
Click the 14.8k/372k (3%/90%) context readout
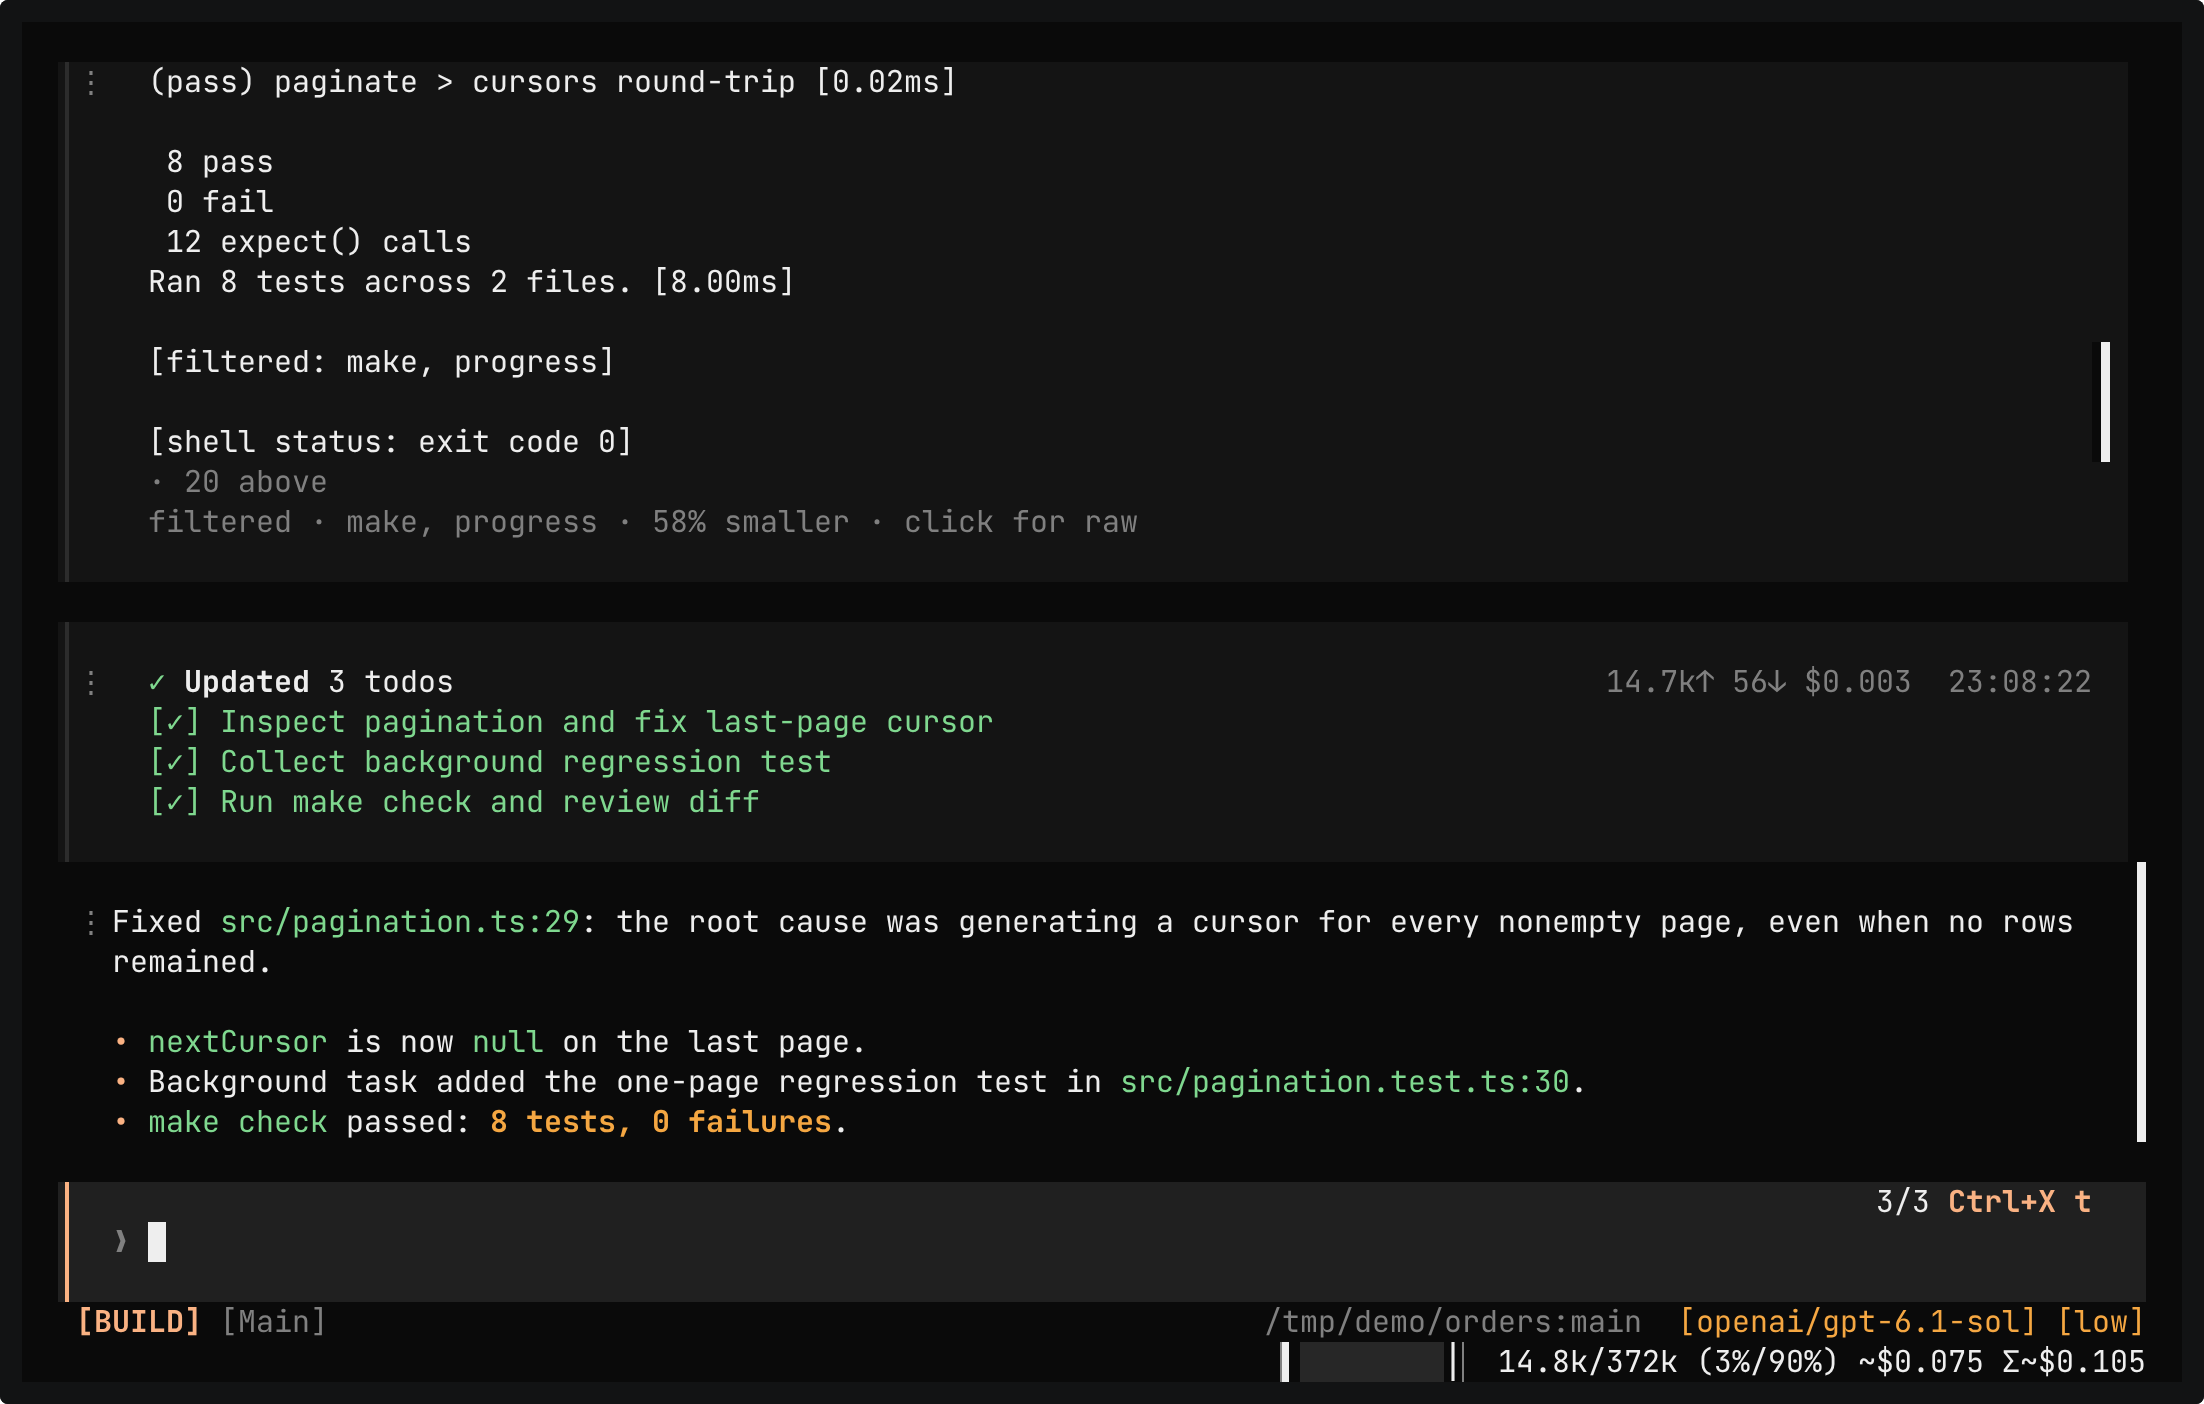tap(1669, 1362)
